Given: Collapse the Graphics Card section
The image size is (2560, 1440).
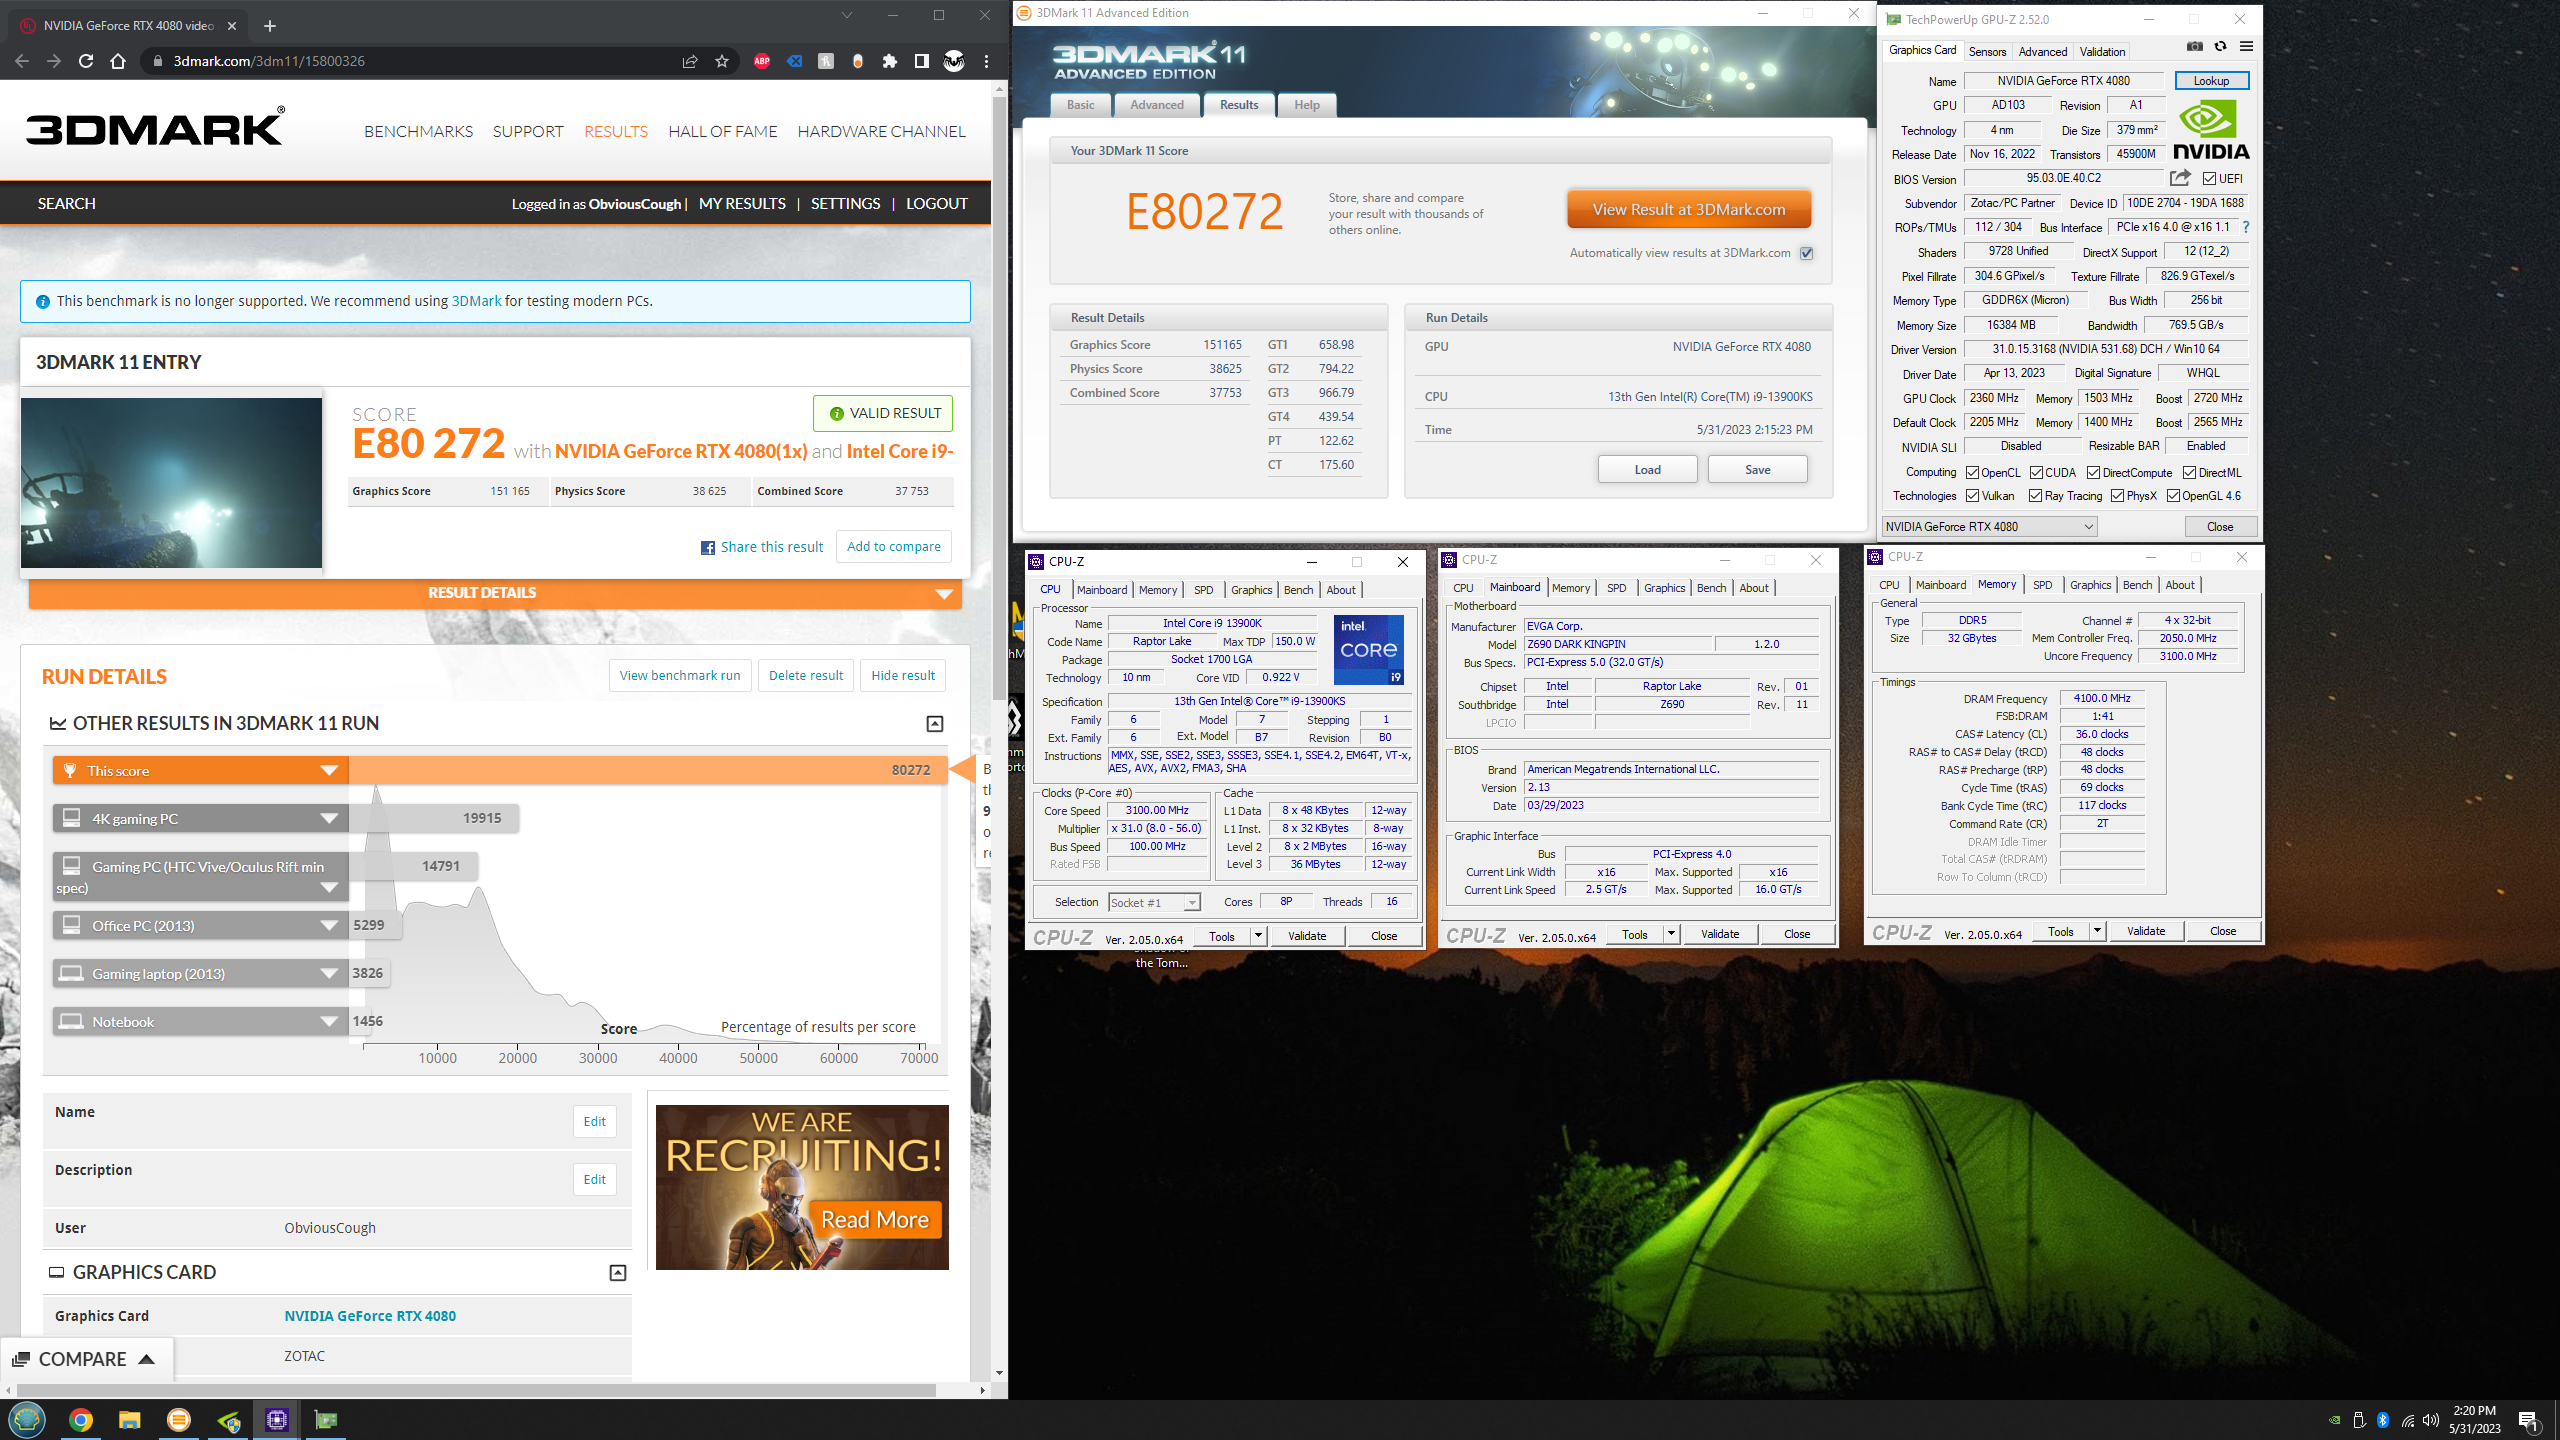Looking at the screenshot, I should tap(618, 1273).
